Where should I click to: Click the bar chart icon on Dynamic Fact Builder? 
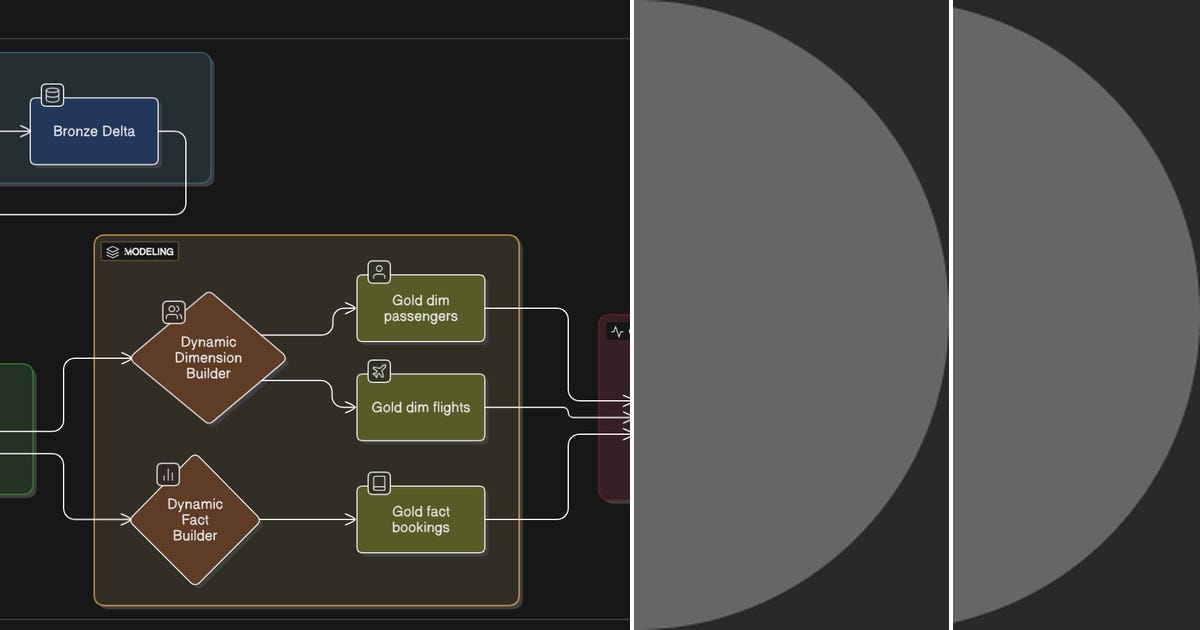(x=166, y=473)
